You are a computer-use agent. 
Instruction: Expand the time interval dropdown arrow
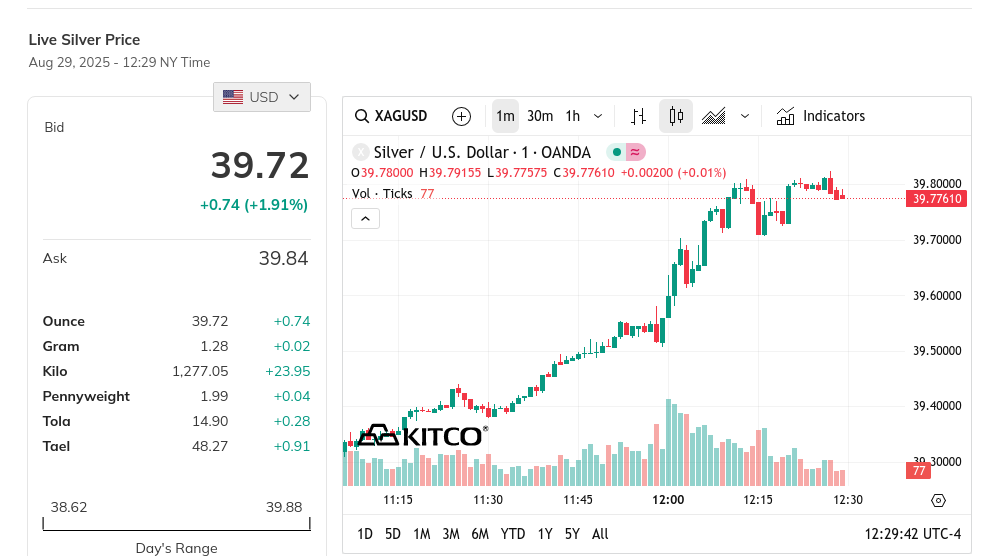click(x=597, y=116)
